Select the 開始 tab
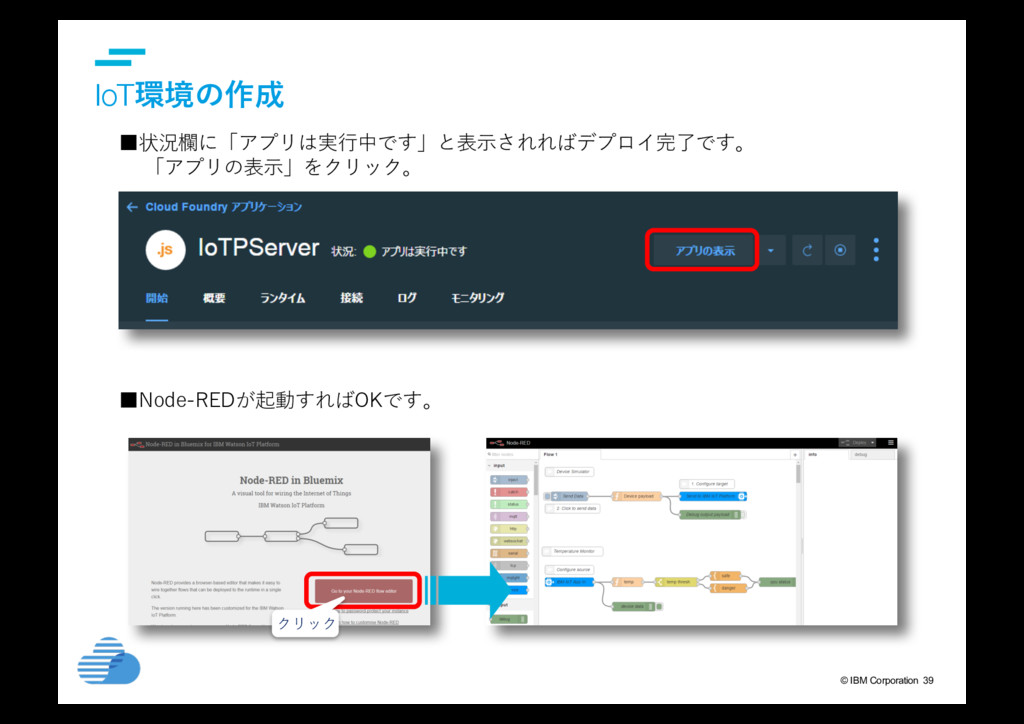The width and height of the screenshot is (1024, 724). (x=157, y=298)
